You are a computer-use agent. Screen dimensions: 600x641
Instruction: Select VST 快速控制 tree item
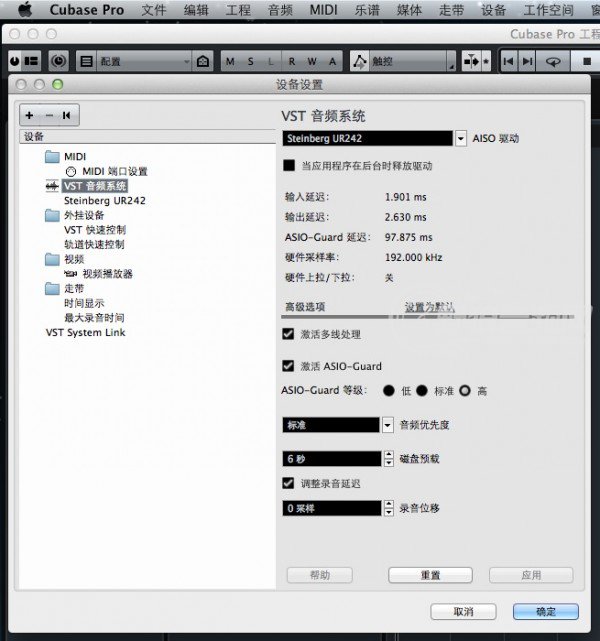coord(95,230)
